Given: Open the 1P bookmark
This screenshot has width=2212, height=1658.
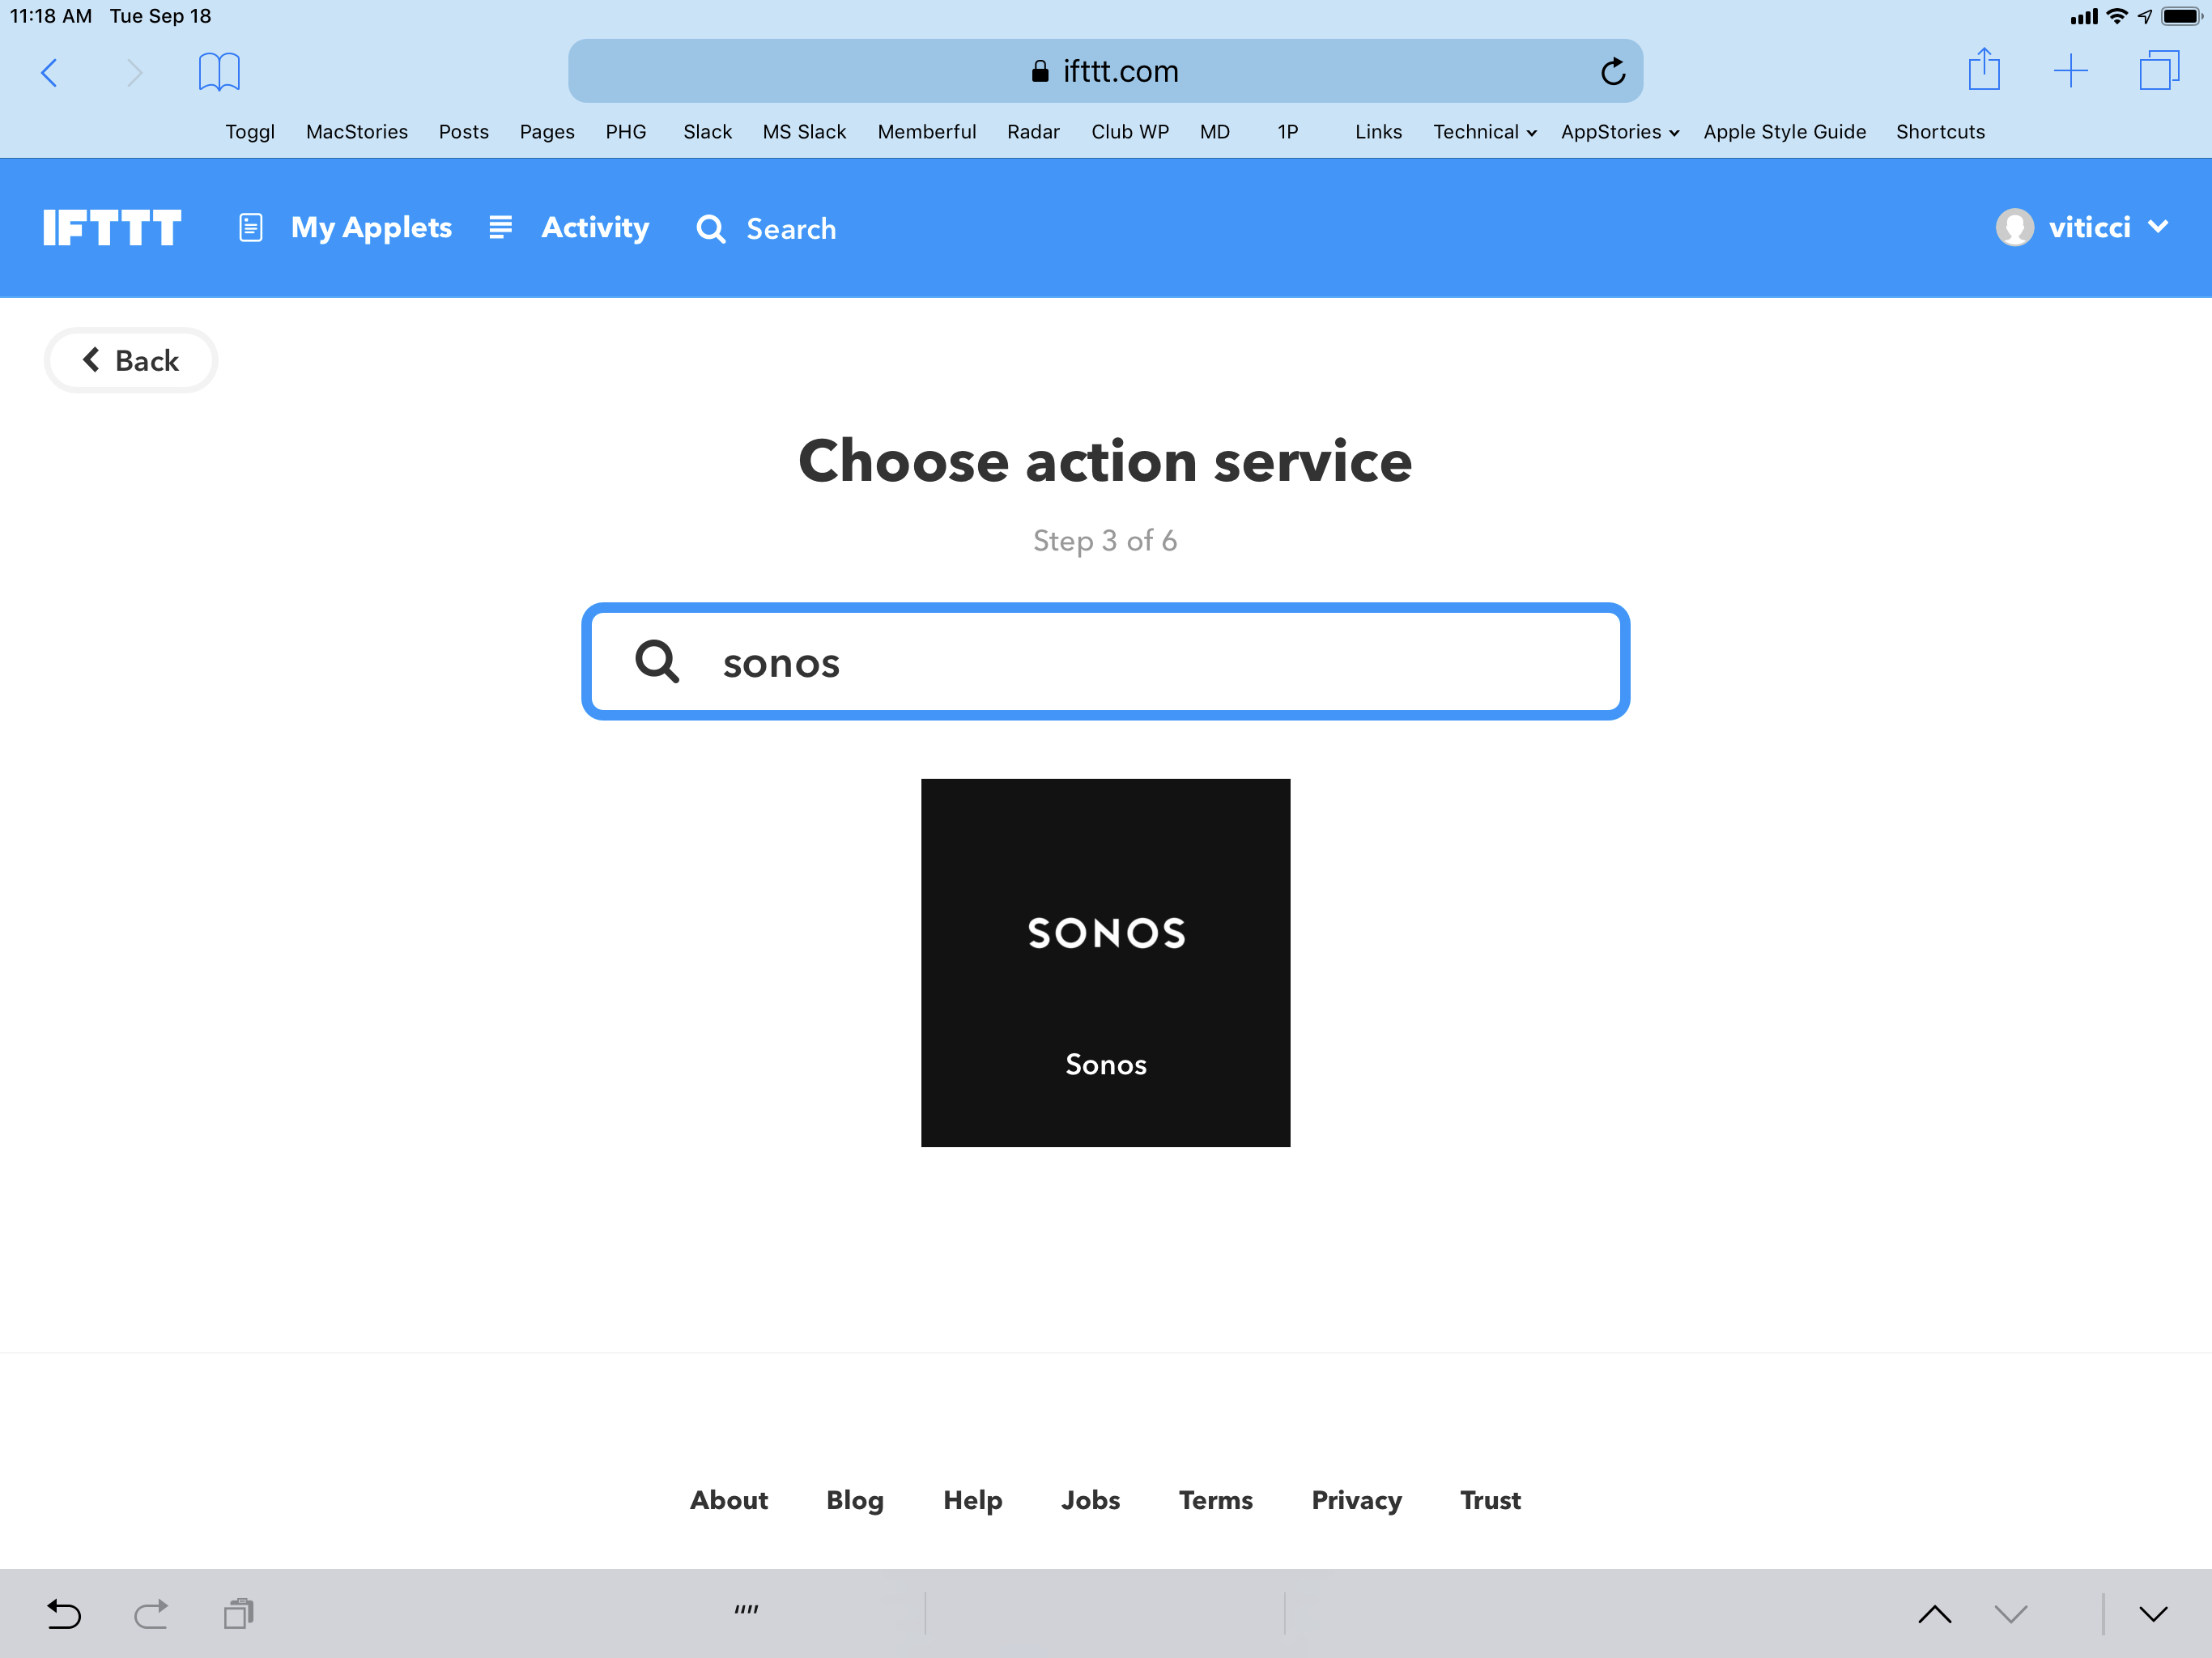Looking at the screenshot, I should pos(1288,132).
